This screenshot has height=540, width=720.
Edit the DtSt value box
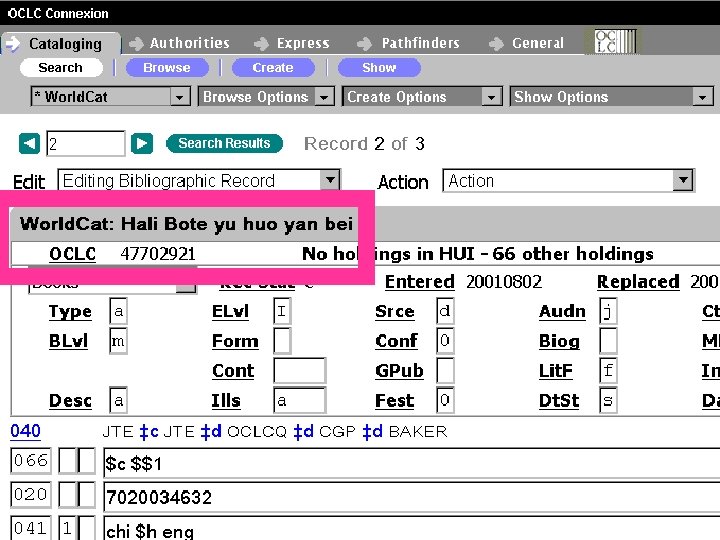point(608,400)
